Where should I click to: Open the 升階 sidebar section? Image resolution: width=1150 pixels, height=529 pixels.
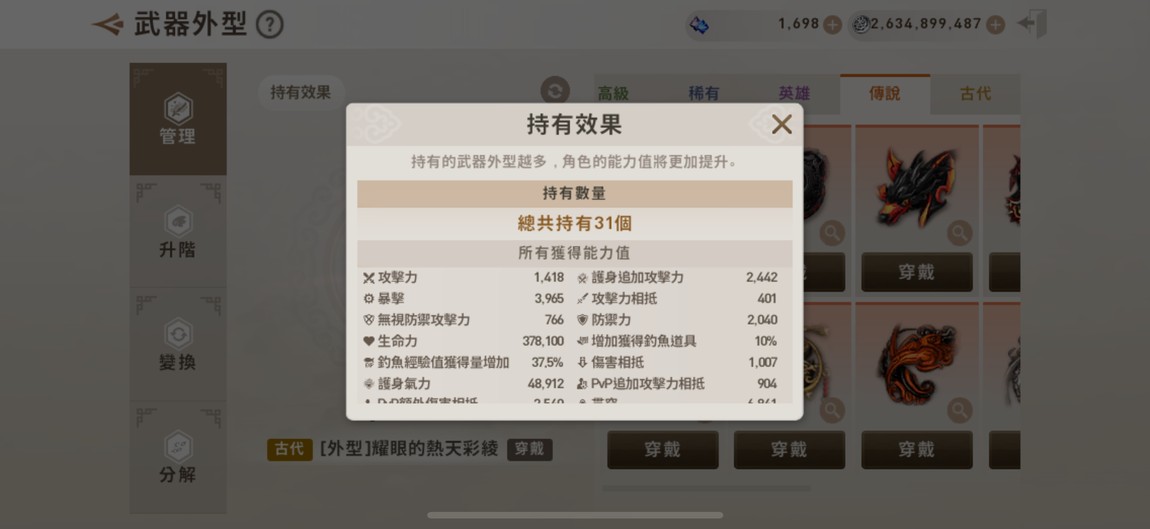tap(178, 232)
